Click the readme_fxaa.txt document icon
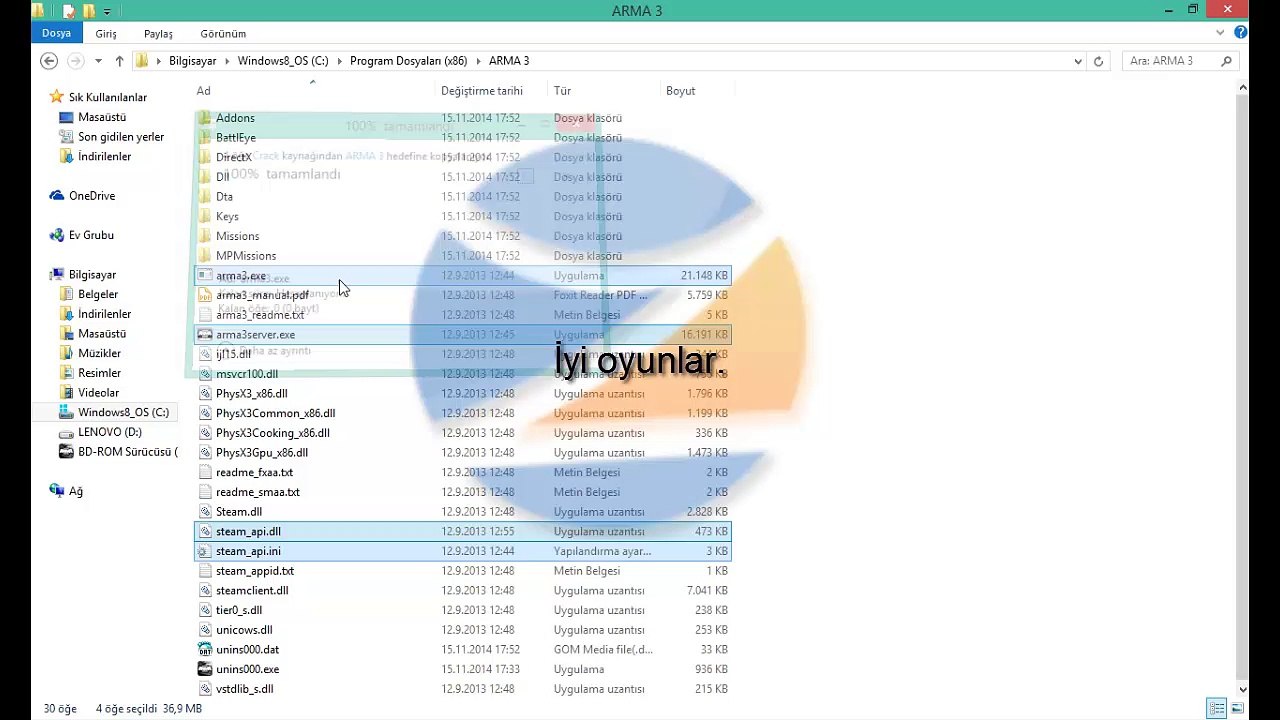The image size is (1280, 720). point(205,473)
